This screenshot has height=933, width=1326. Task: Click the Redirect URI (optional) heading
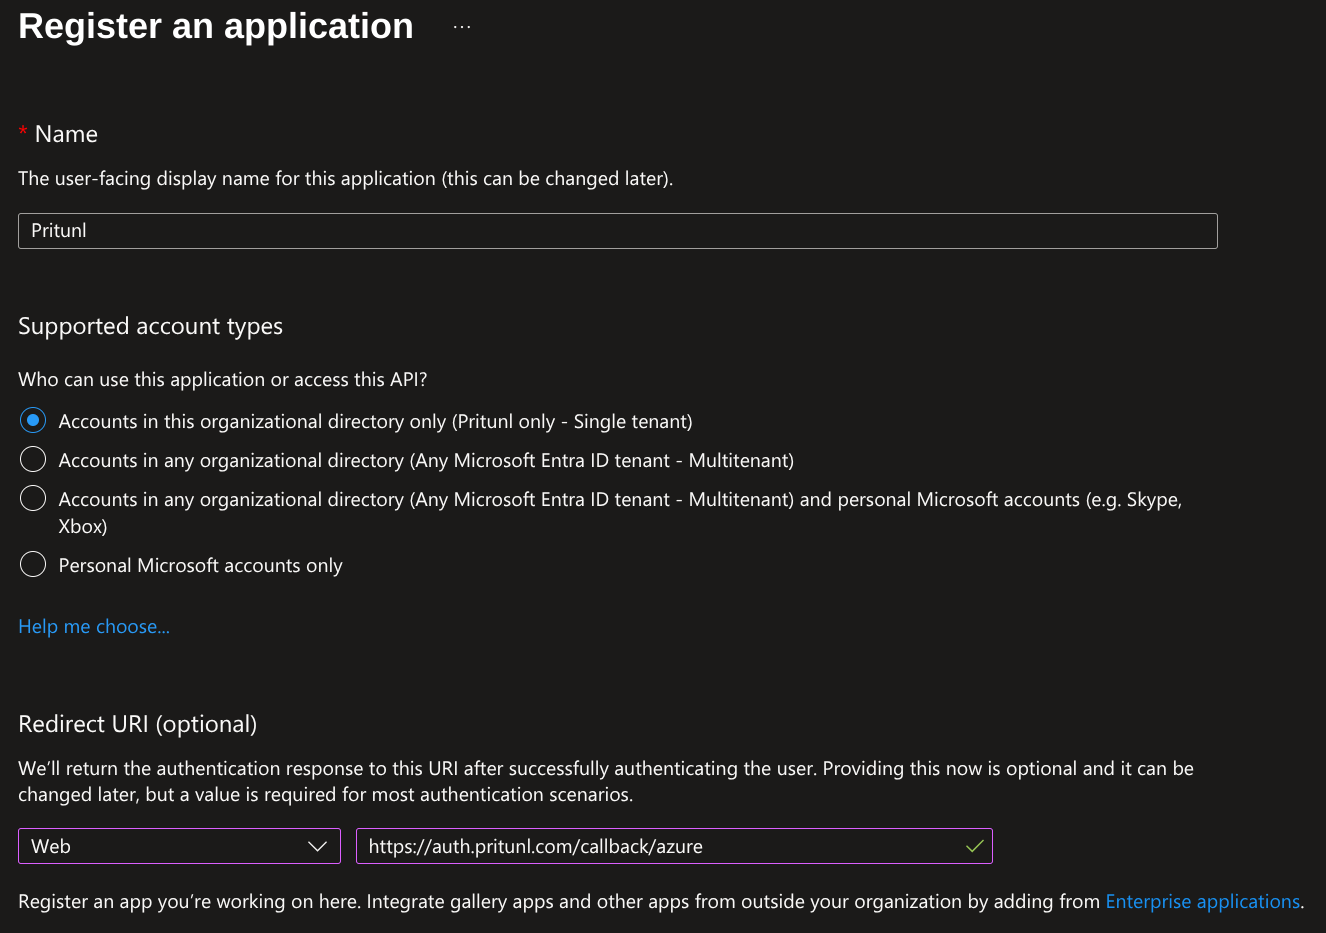138,724
